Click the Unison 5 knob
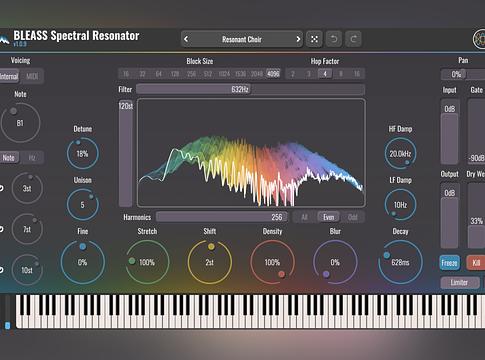485x360 pixels. point(83,205)
